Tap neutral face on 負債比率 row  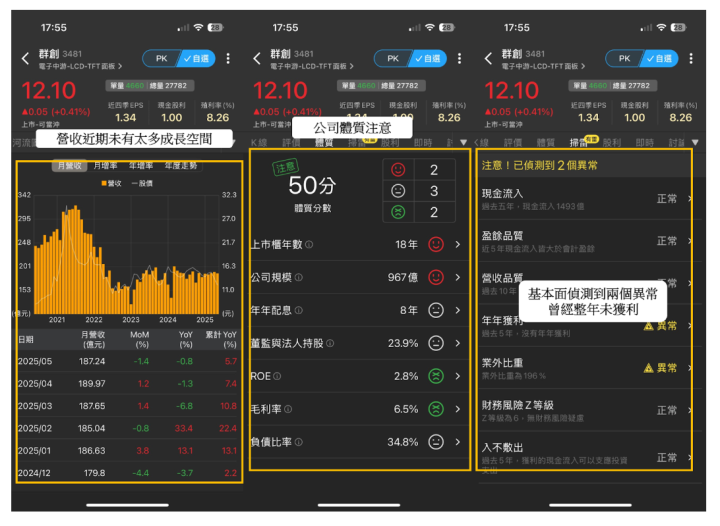coord(436,442)
